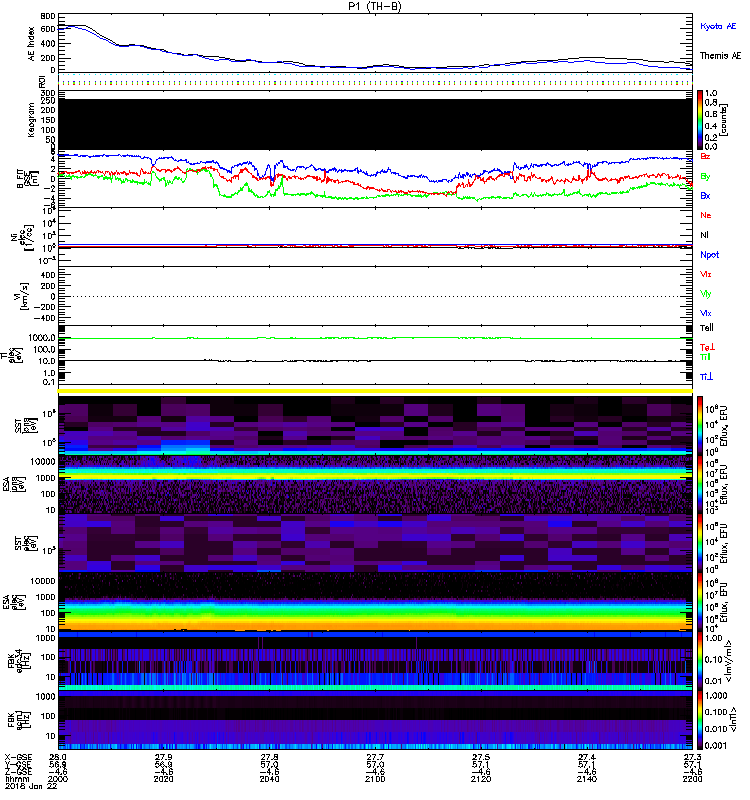Click the Keogram counts color bar
This screenshot has width=750, height=800.
coord(701,120)
